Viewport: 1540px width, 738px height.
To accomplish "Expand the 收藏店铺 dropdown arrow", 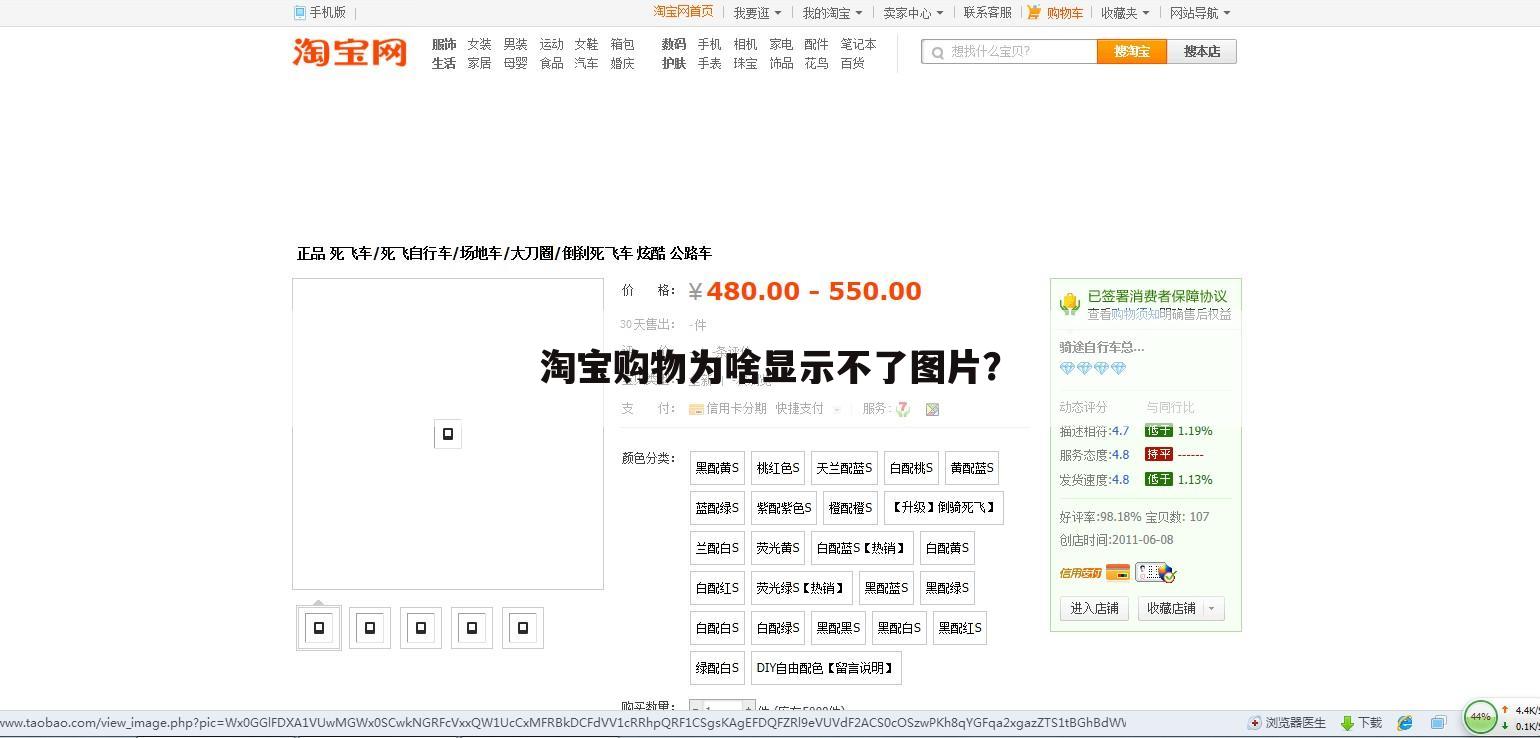I will (1209, 608).
